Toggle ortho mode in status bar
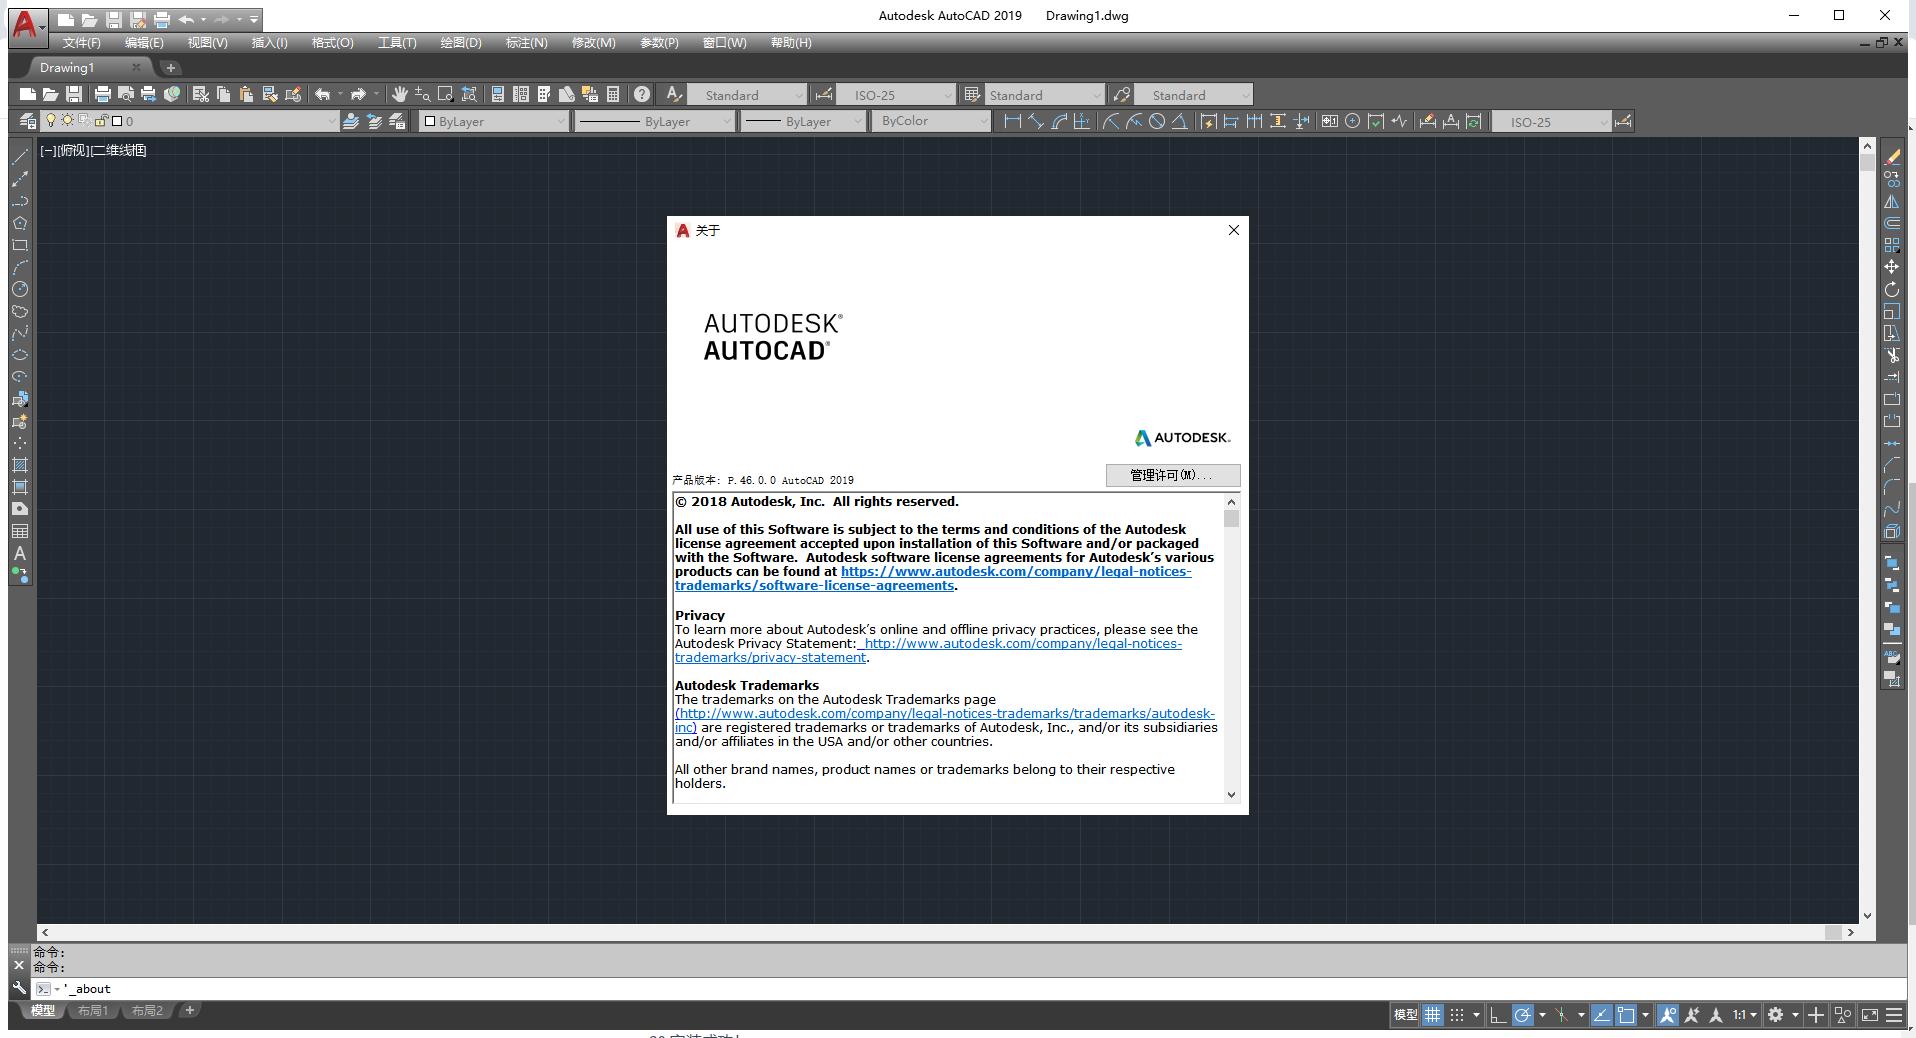1916x1038 pixels. click(1497, 1015)
